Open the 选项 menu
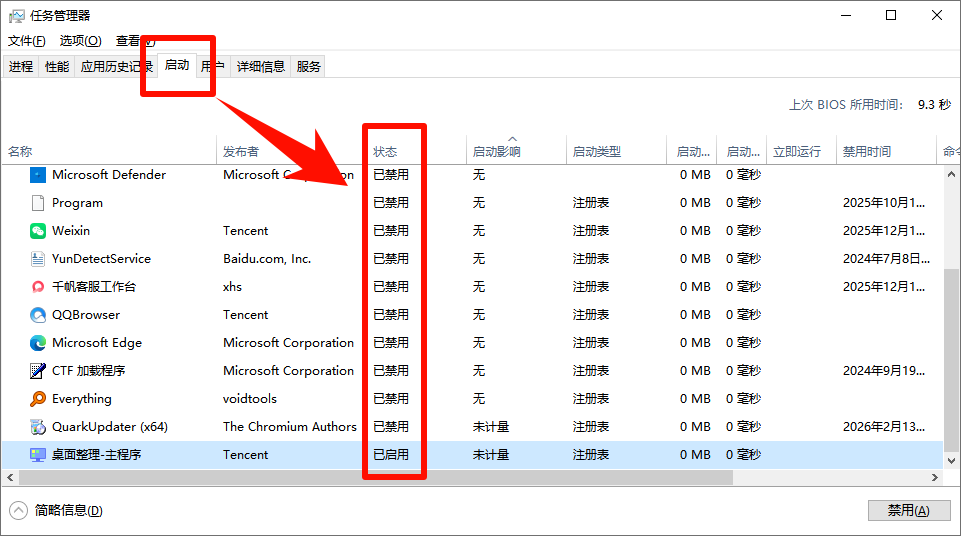The height and width of the screenshot is (536, 961). click(80, 41)
